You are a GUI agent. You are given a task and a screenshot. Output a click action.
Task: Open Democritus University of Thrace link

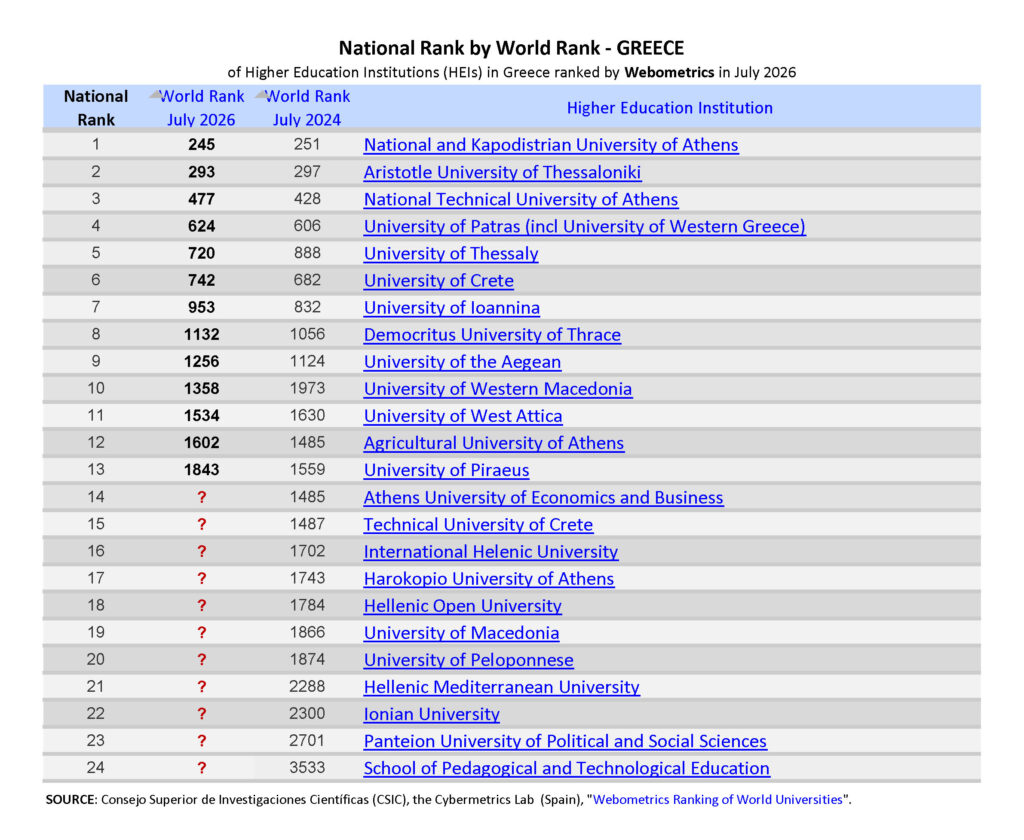click(492, 334)
